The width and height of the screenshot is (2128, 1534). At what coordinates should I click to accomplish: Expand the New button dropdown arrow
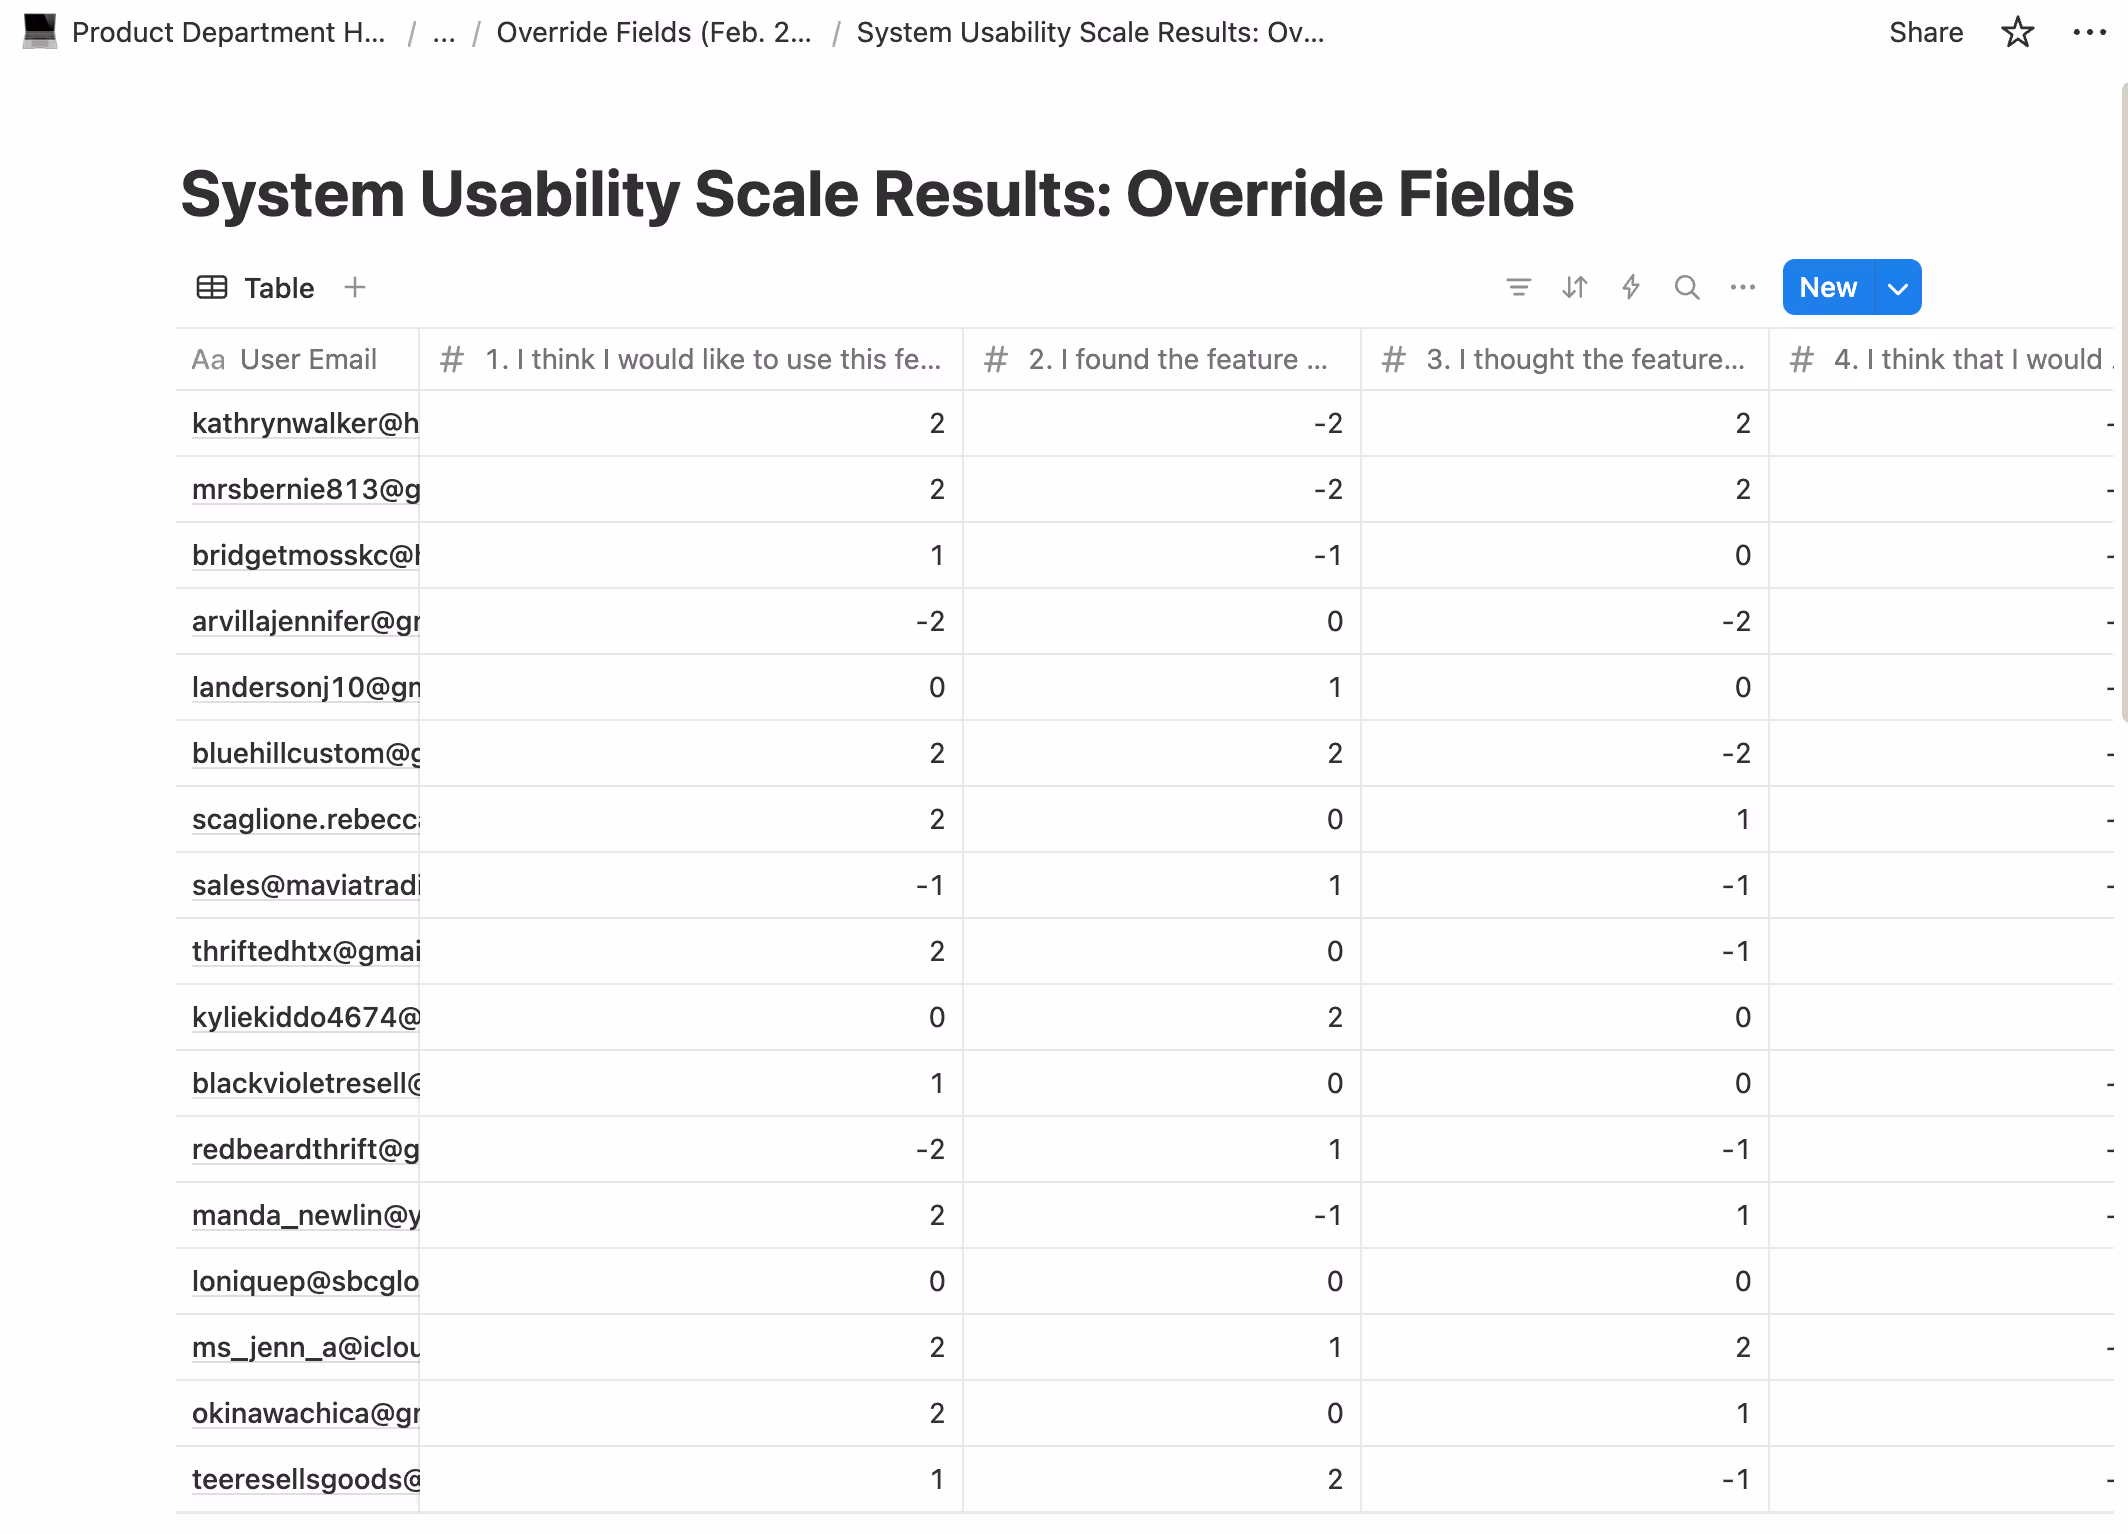[1897, 288]
